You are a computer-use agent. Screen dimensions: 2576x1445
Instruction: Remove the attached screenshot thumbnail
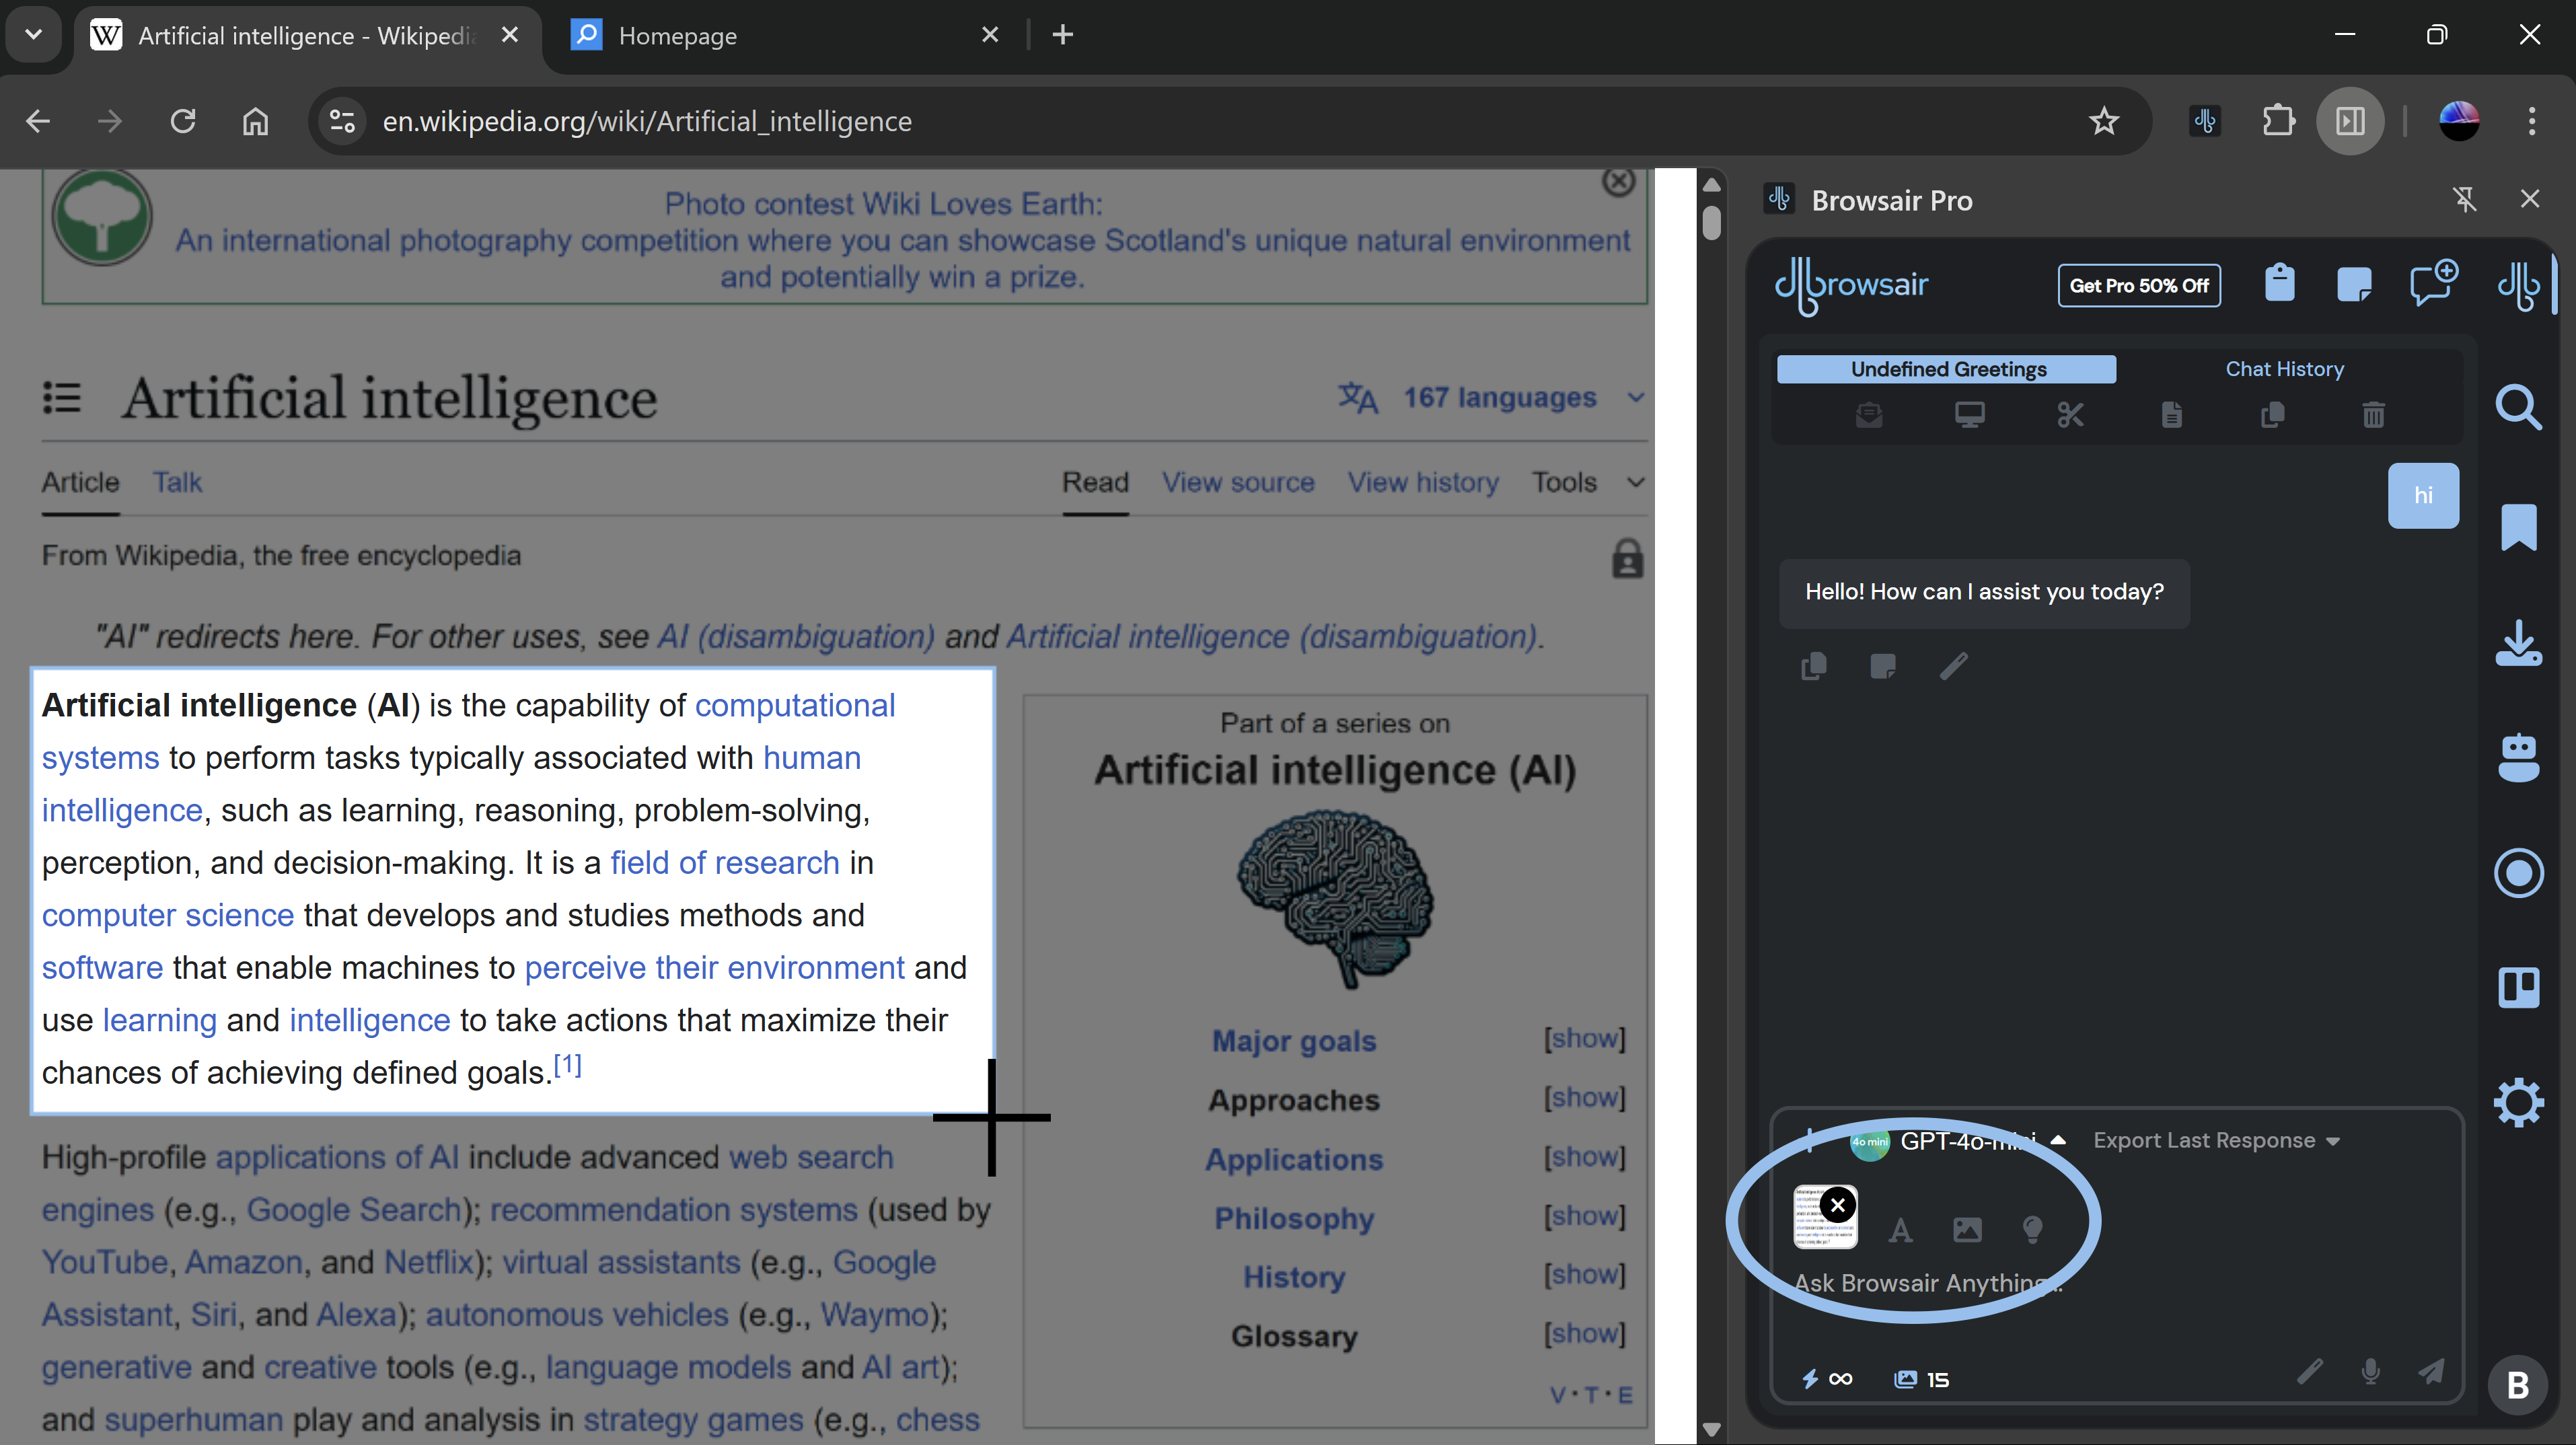point(1837,1205)
